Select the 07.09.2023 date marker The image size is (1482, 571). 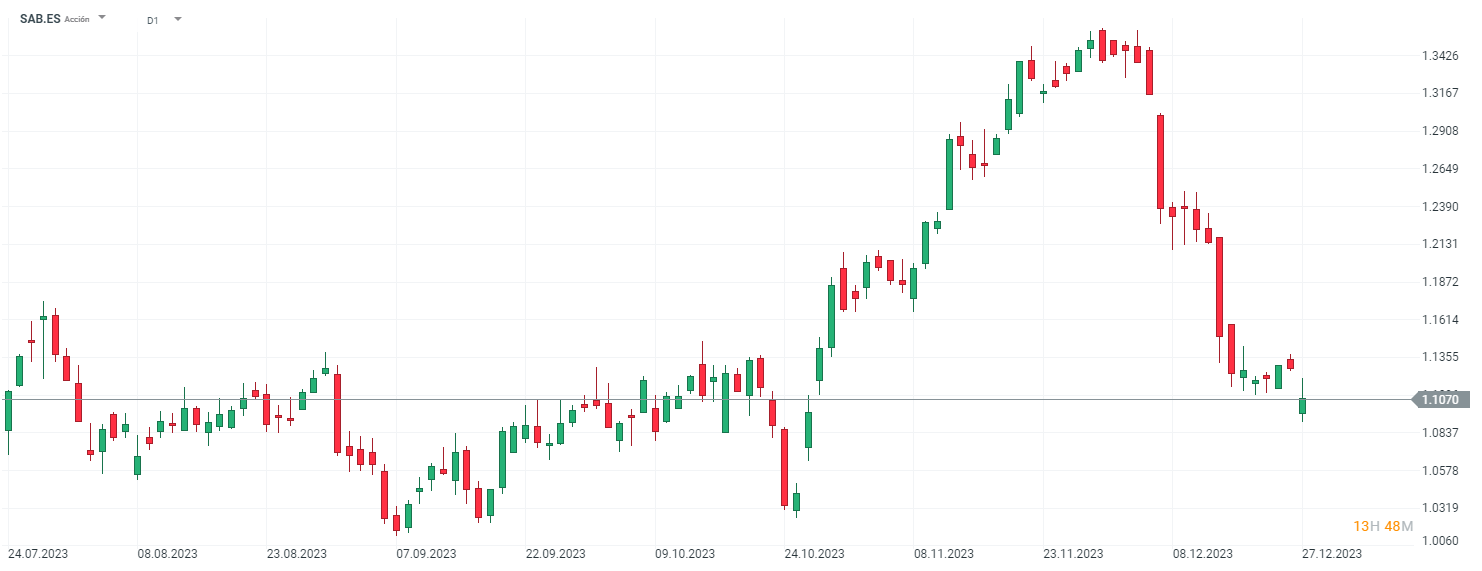426,554
